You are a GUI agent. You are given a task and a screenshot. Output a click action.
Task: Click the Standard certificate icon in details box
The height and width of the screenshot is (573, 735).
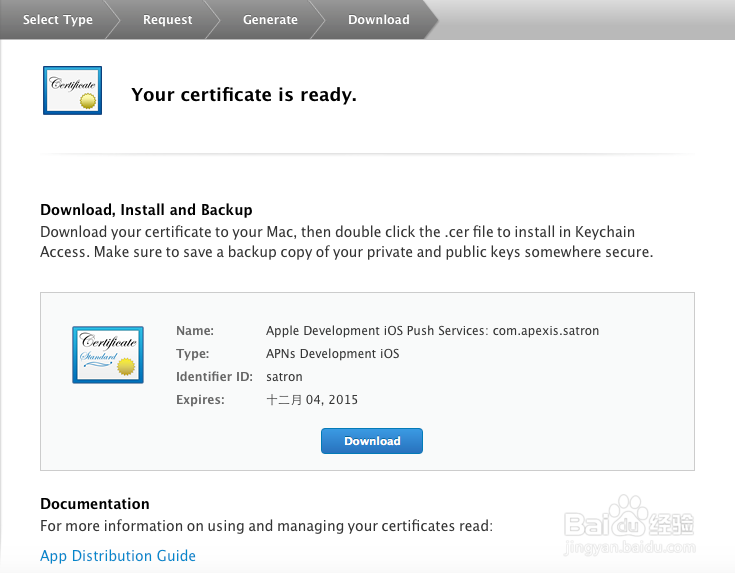[108, 355]
